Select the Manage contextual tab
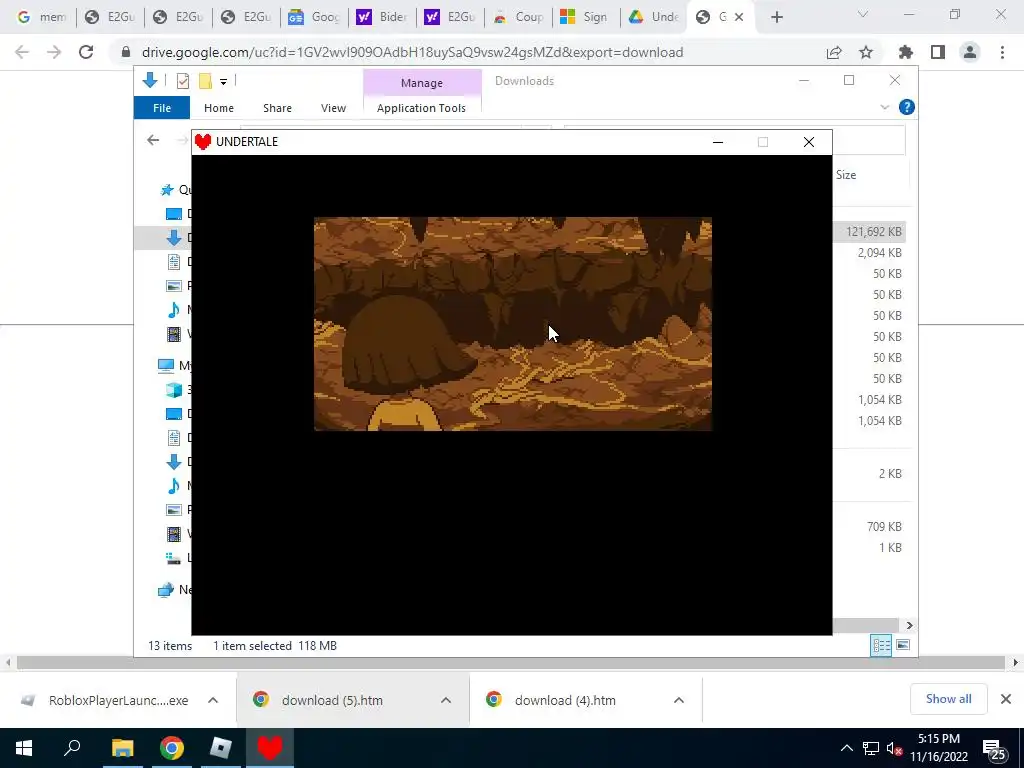The image size is (1024, 768). click(422, 83)
